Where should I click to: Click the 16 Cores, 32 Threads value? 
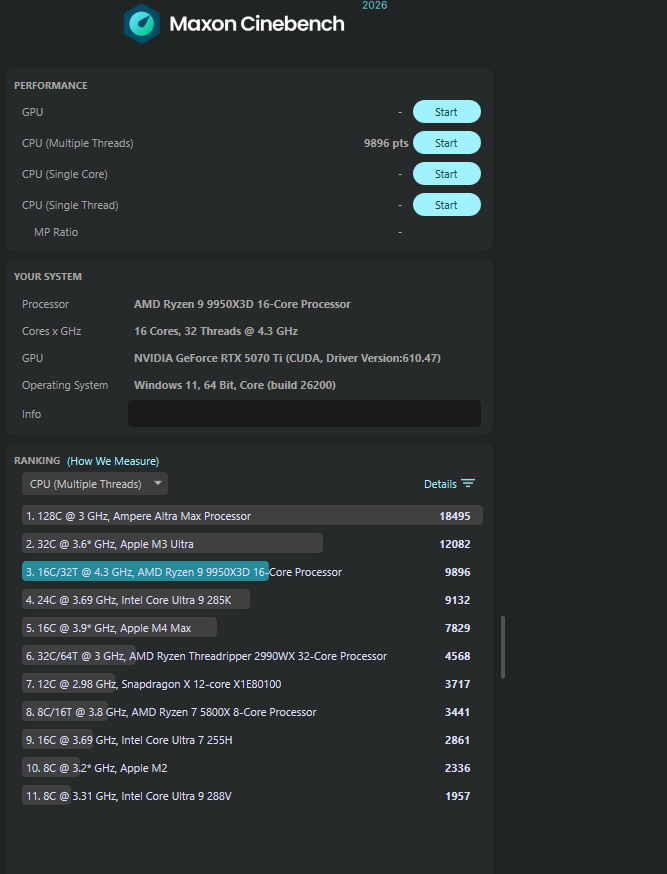(216, 331)
